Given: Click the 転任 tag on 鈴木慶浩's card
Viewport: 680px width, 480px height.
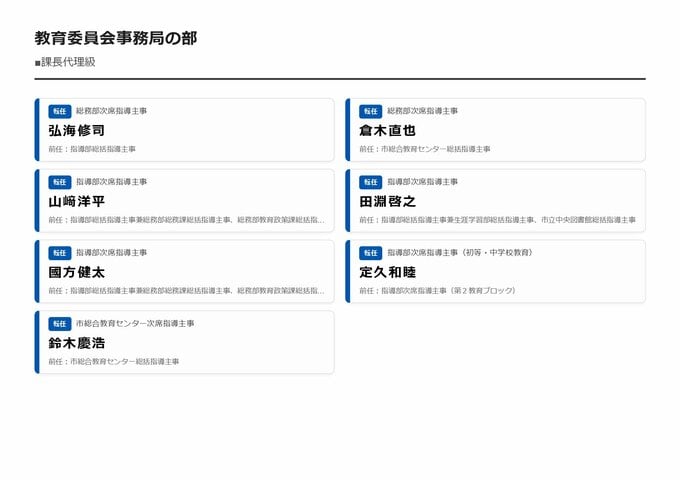Looking at the screenshot, I should [60, 324].
